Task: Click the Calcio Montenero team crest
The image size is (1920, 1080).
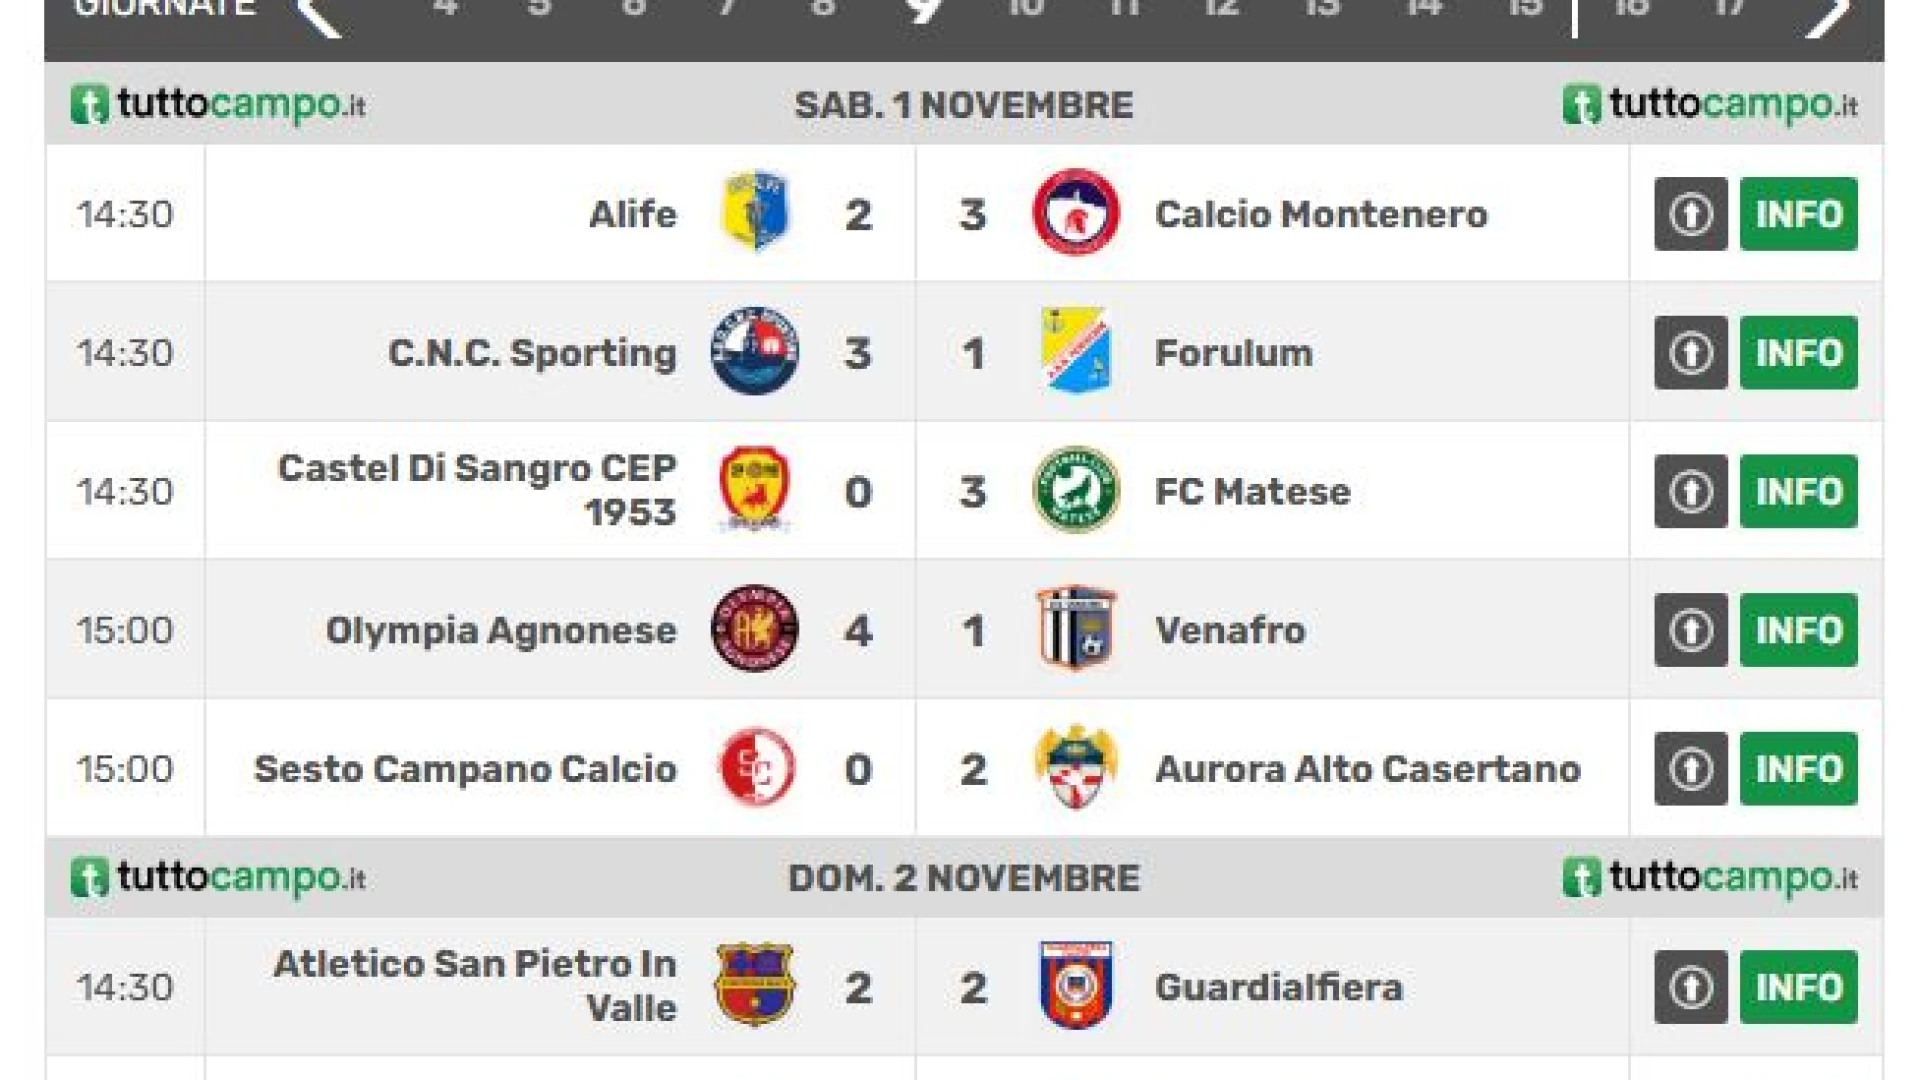Action: [1076, 213]
